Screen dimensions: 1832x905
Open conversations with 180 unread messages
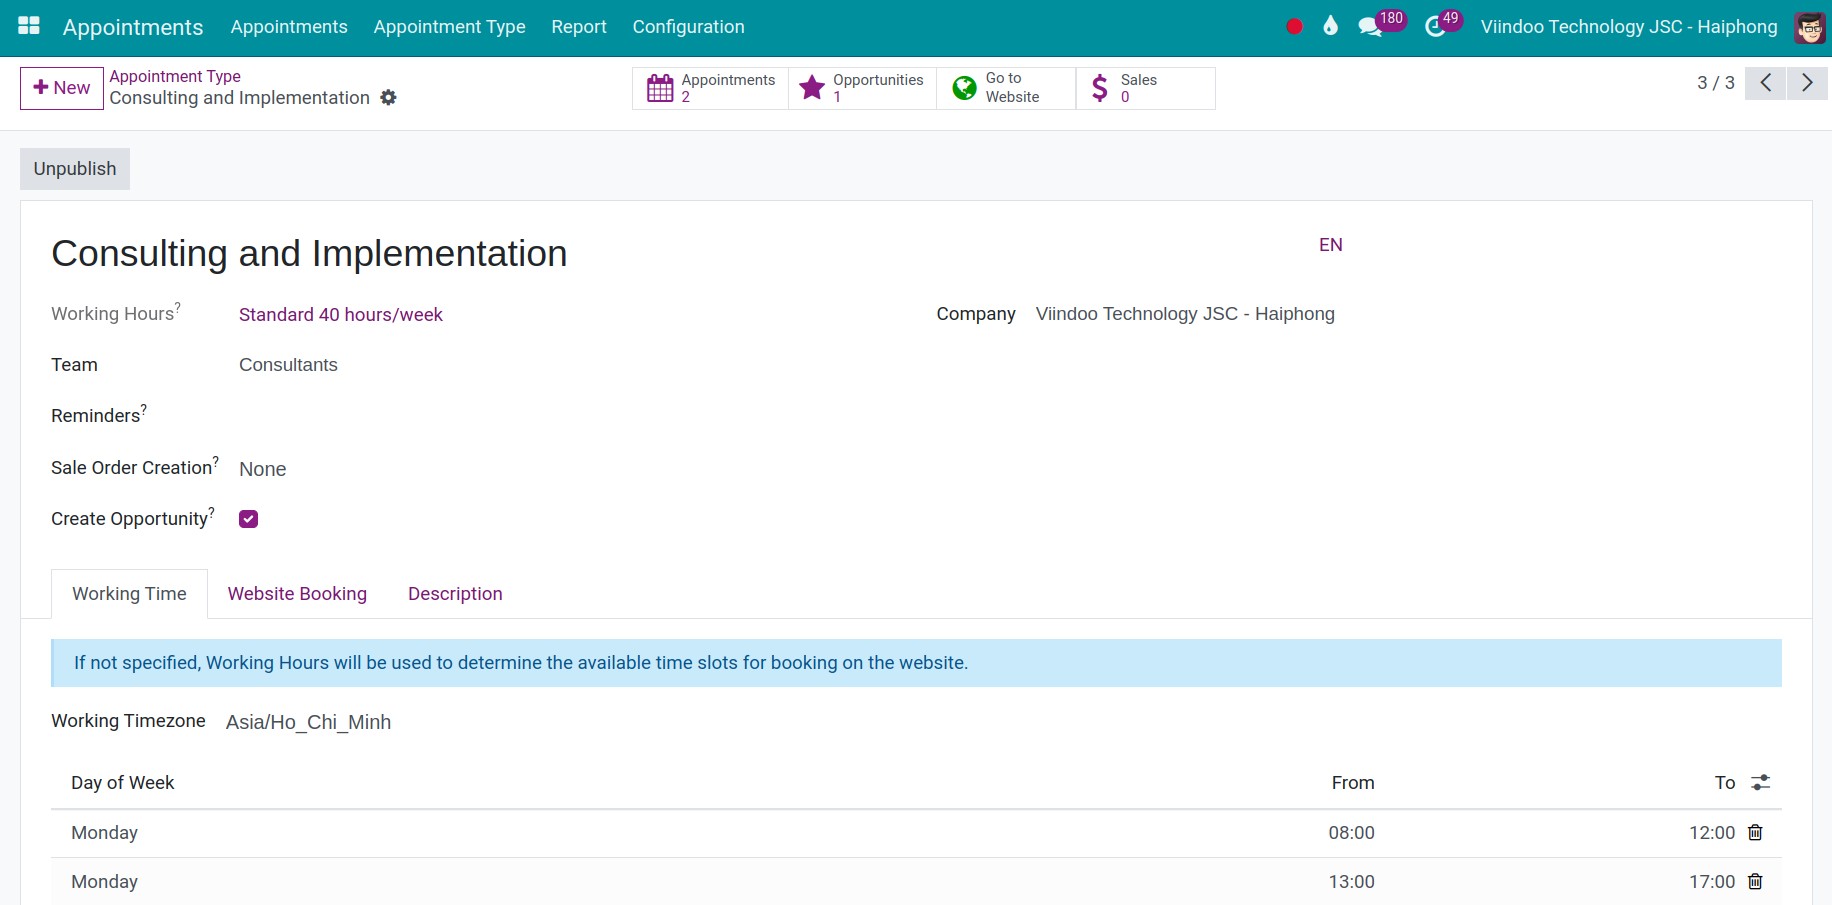coord(1380,24)
